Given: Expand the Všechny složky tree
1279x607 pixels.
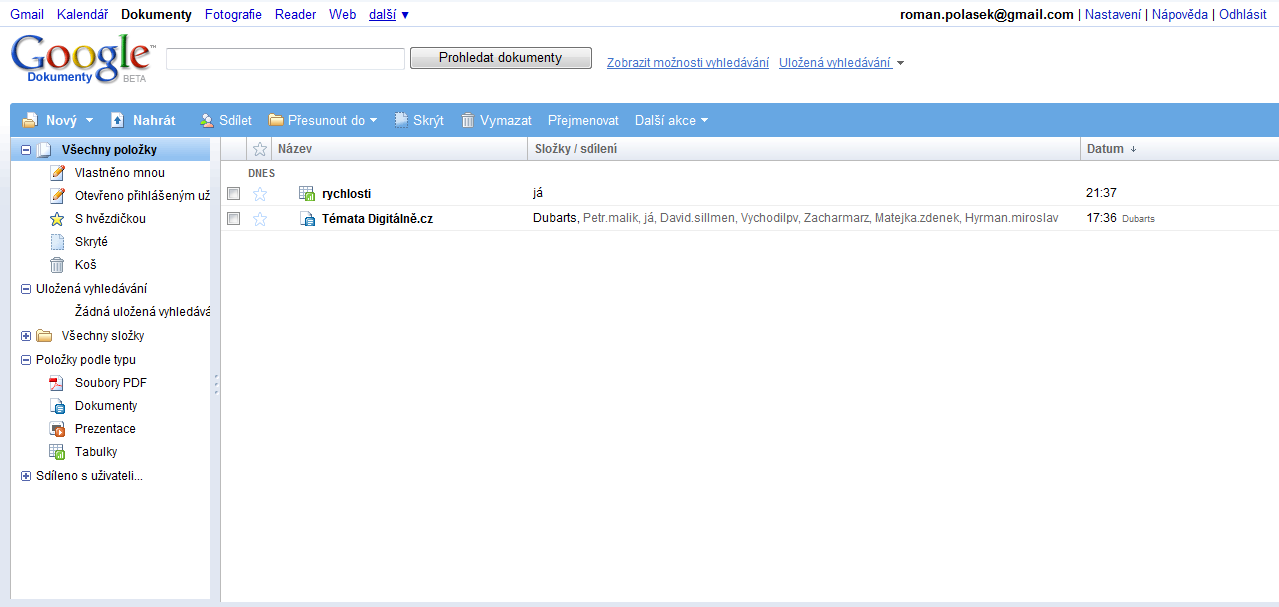Looking at the screenshot, I should (26, 336).
